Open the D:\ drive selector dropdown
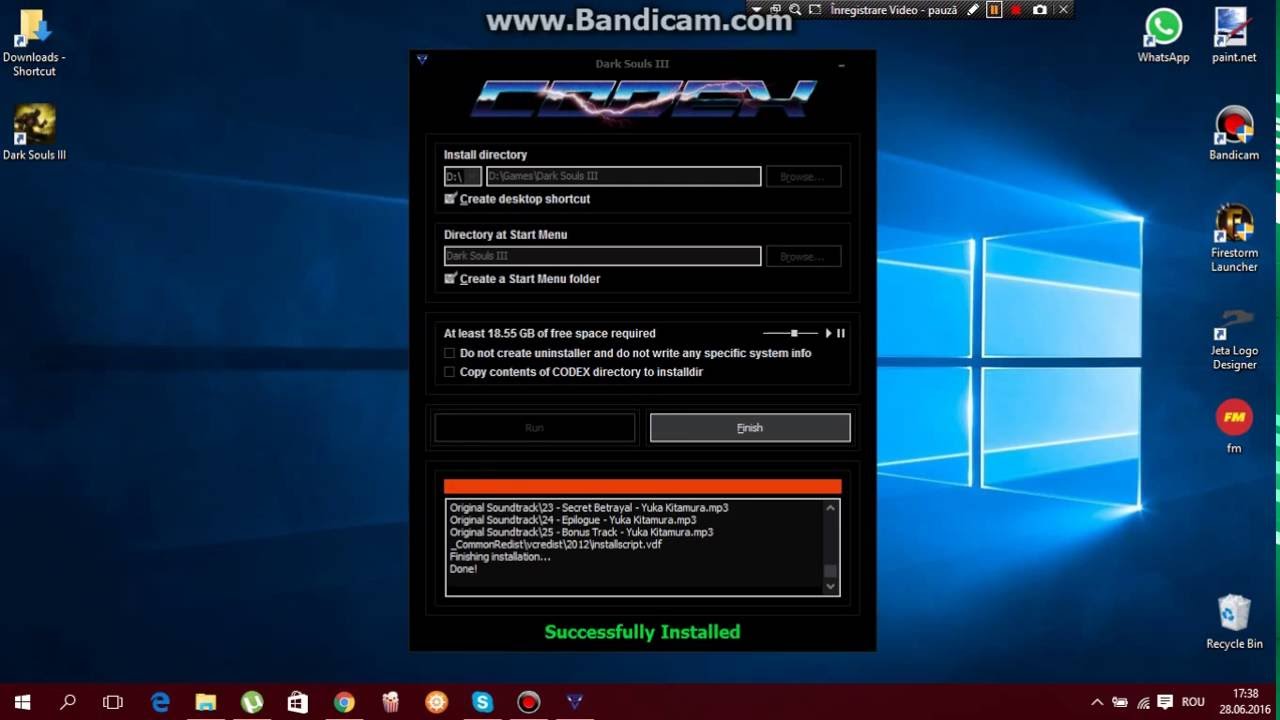 [x=463, y=176]
